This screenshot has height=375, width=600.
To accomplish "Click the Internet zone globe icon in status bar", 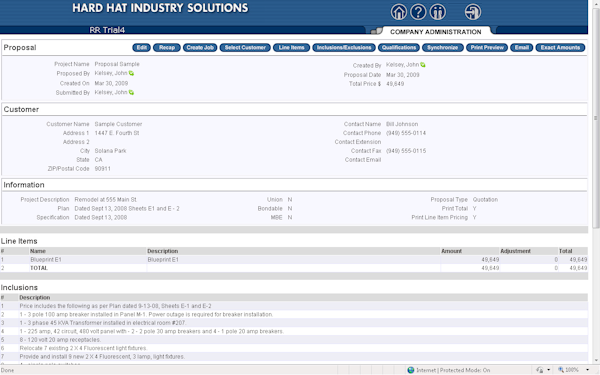I will (411, 370).
